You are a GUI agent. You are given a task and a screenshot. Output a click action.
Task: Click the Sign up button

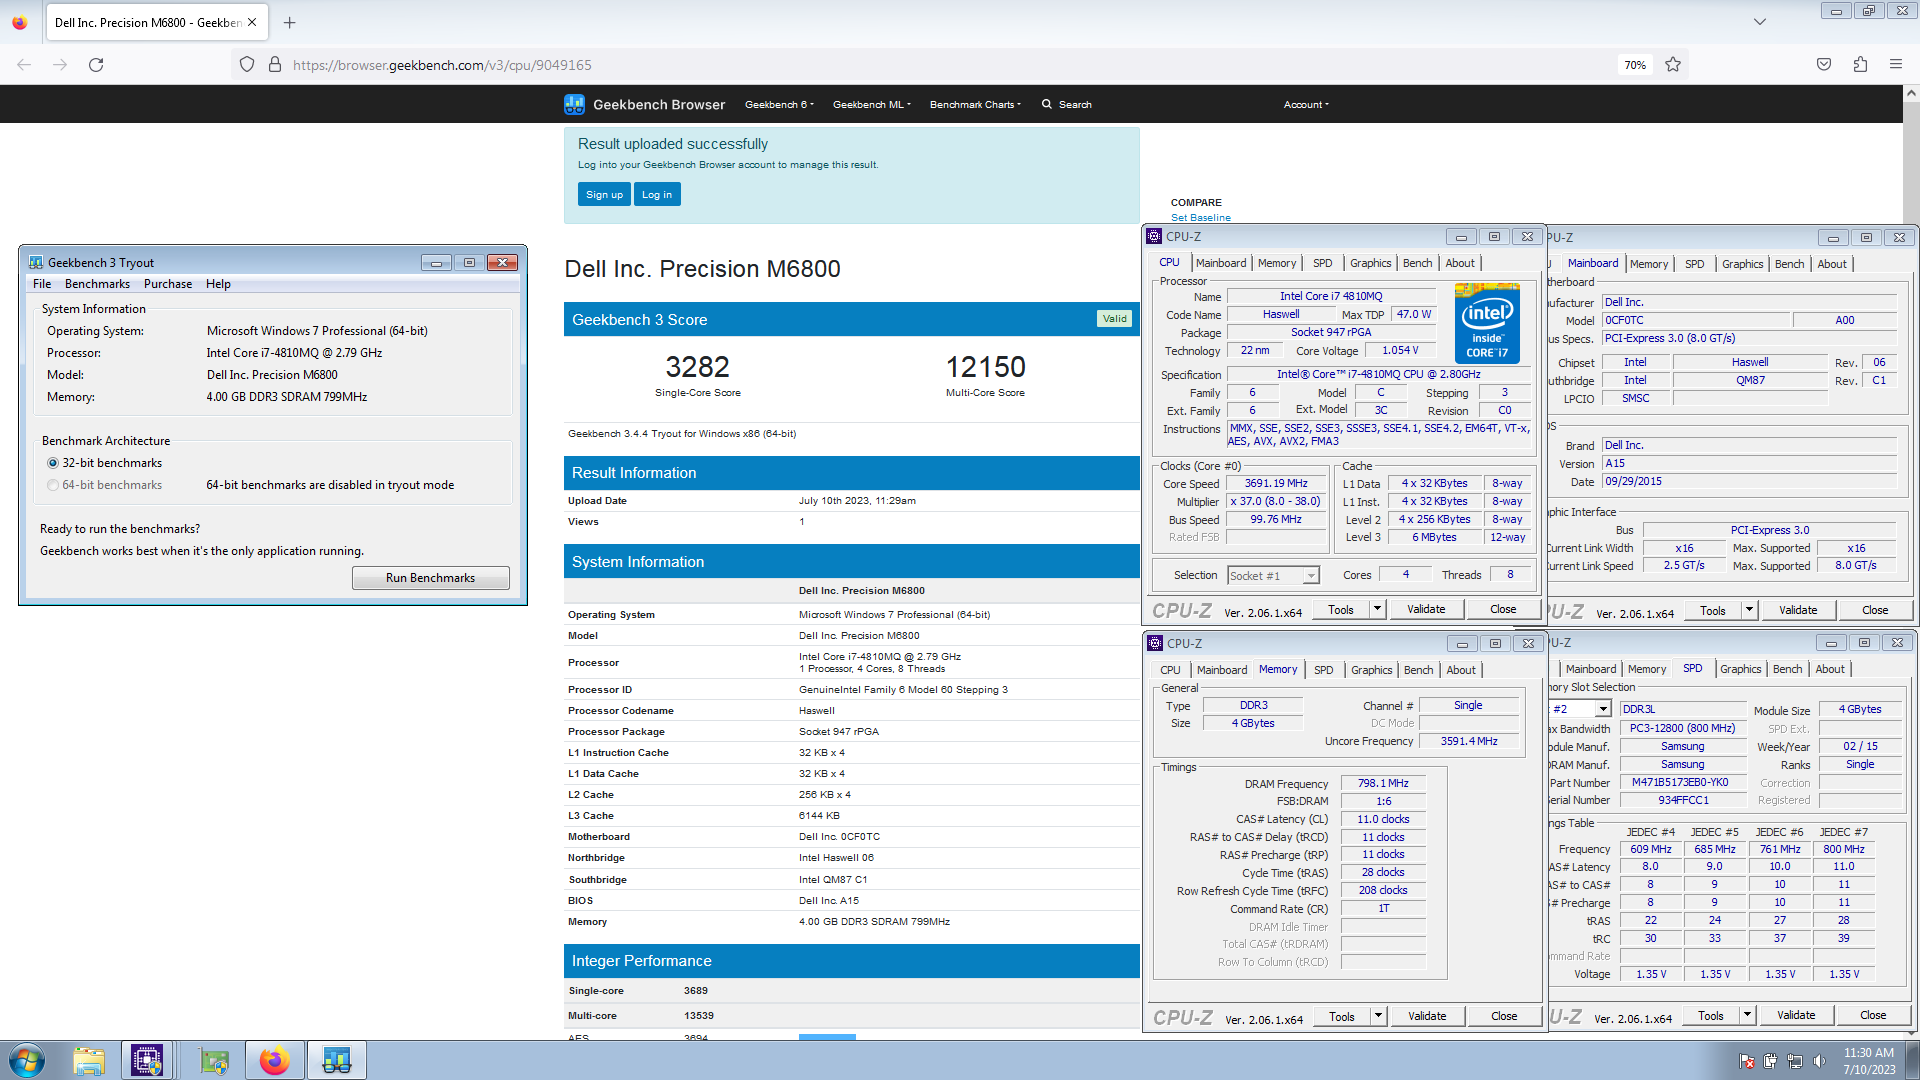(x=604, y=195)
